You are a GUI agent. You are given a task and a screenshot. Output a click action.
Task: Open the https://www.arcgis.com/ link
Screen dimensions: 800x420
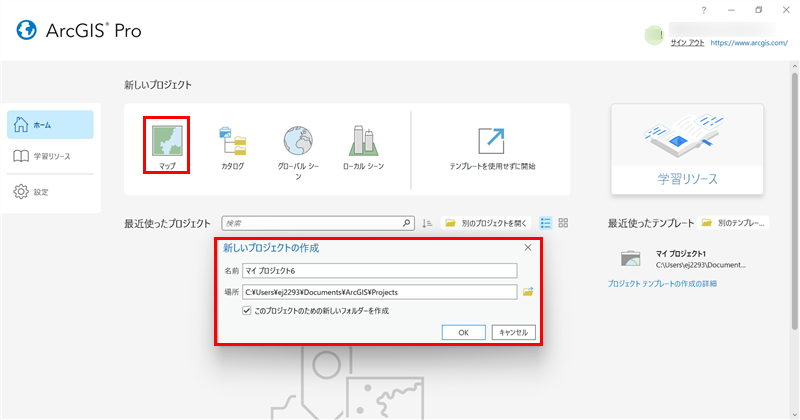click(x=749, y=43)
